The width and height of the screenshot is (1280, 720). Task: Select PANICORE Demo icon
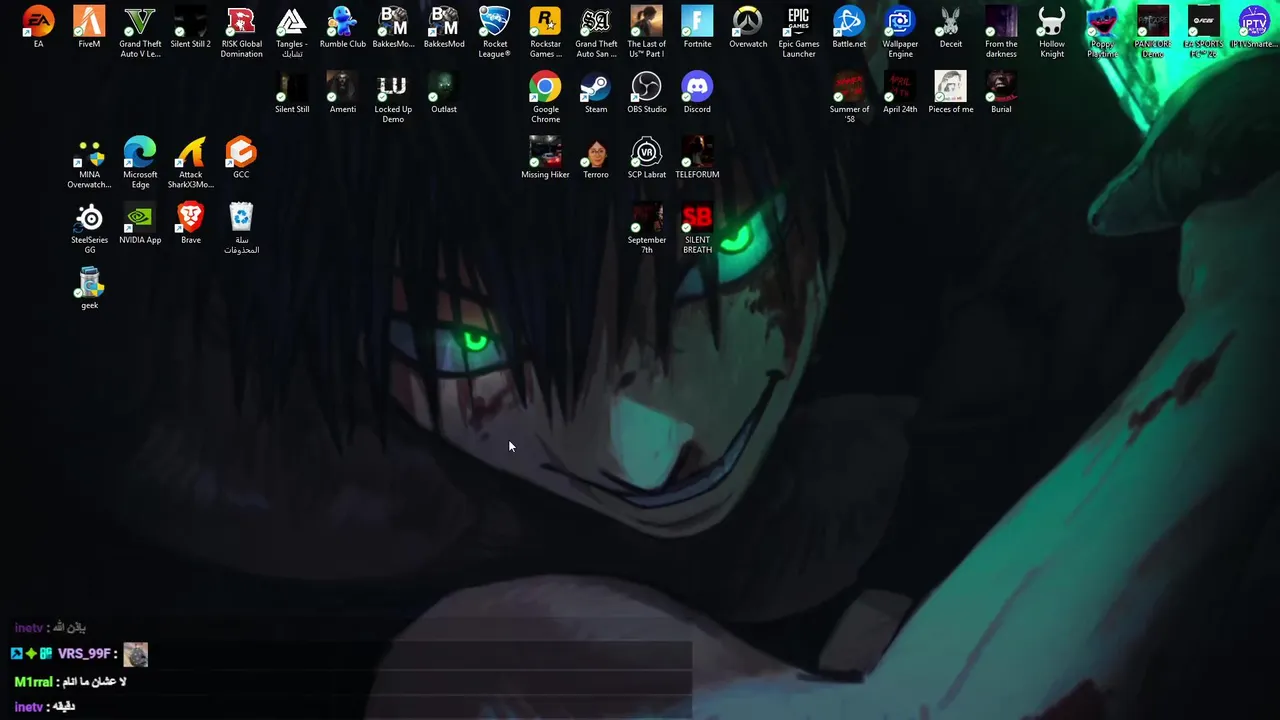click(1152, 22)
